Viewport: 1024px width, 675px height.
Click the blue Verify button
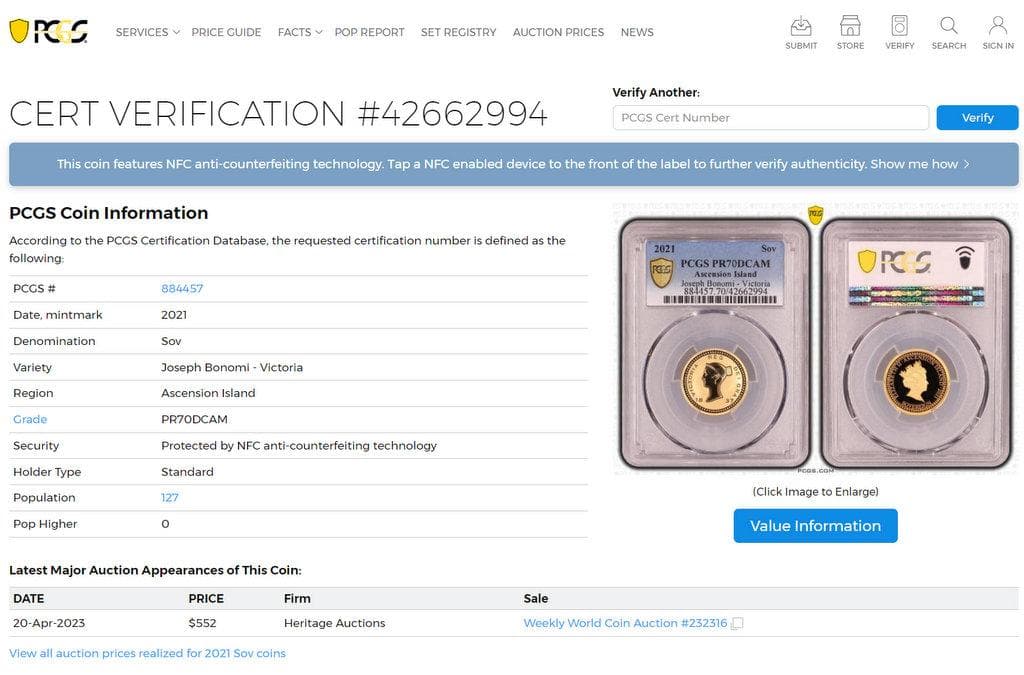[977, 118]
